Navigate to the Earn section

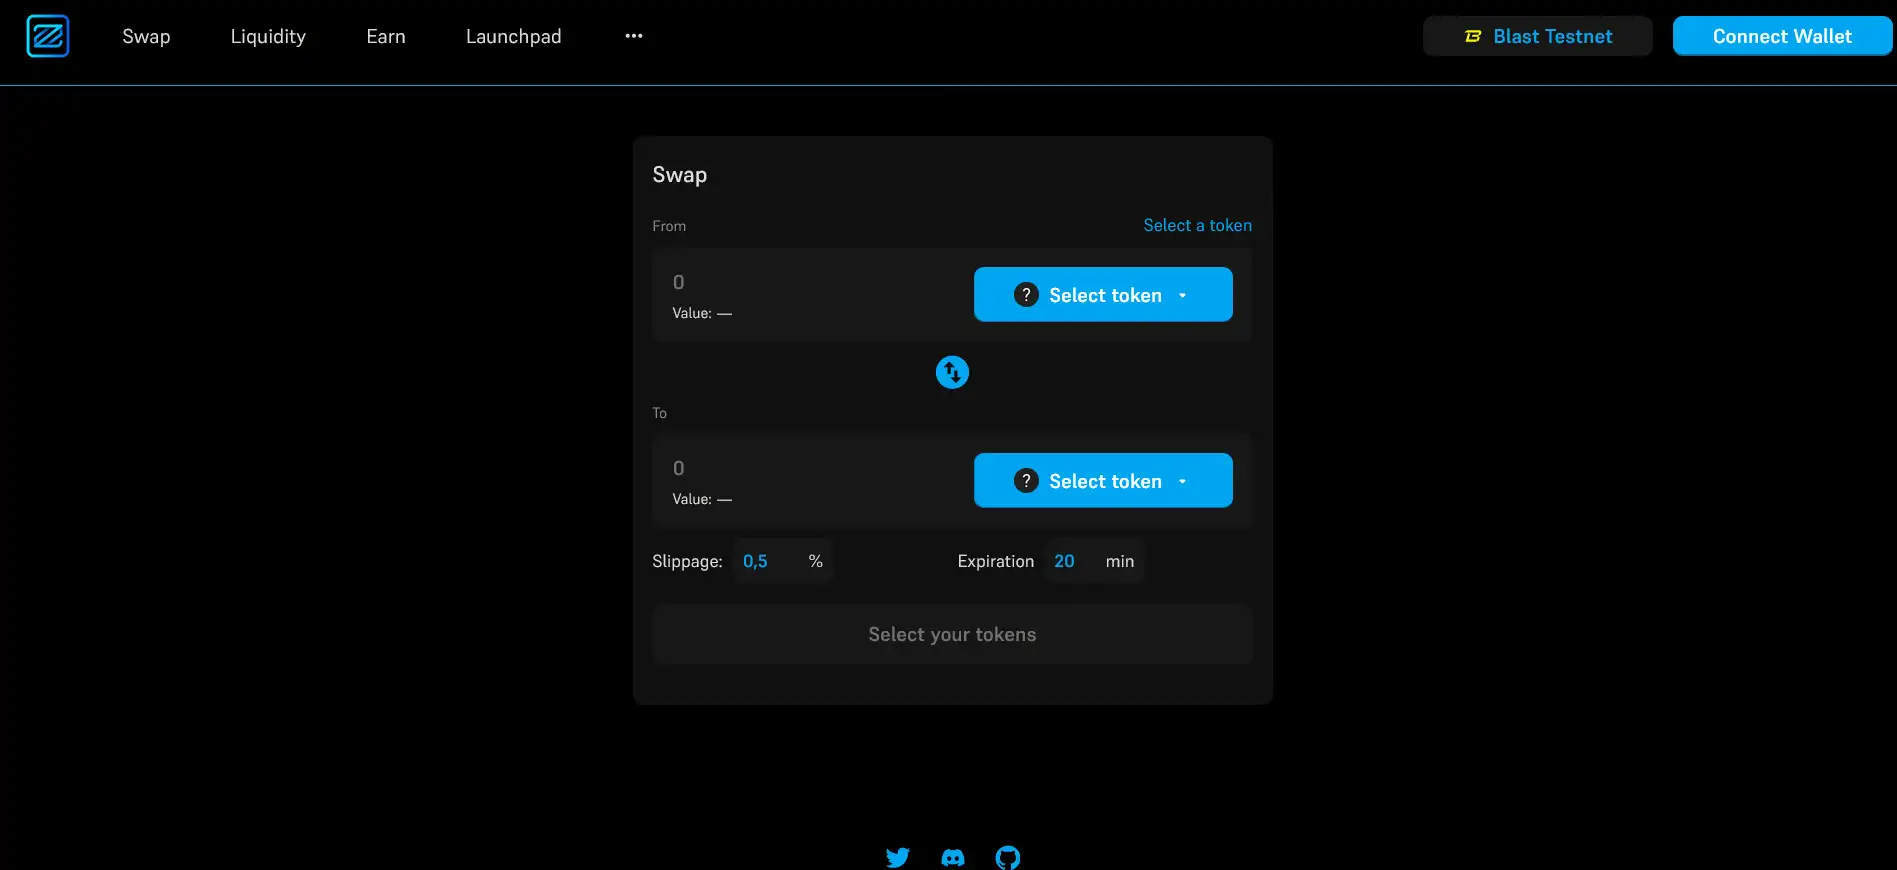[x=386, y=36]
